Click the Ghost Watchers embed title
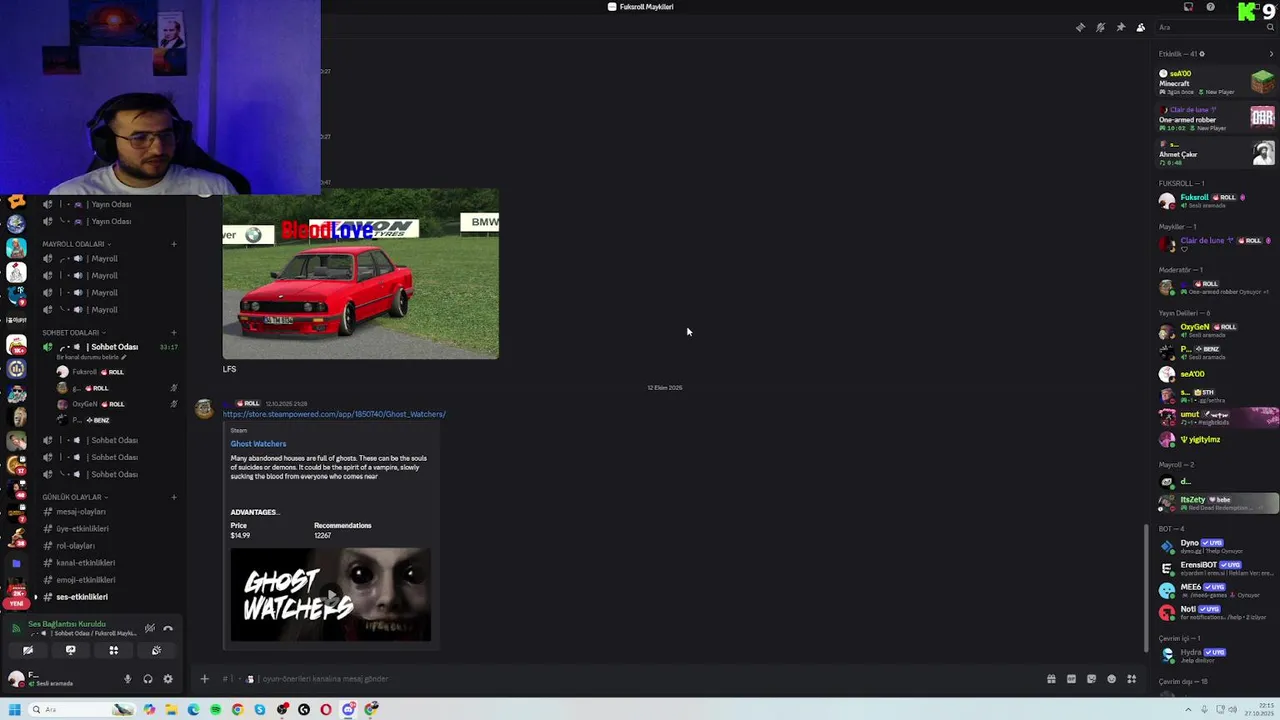This screenshot has width=1280, height=720. pyautogui.click(x=258, y=444)
